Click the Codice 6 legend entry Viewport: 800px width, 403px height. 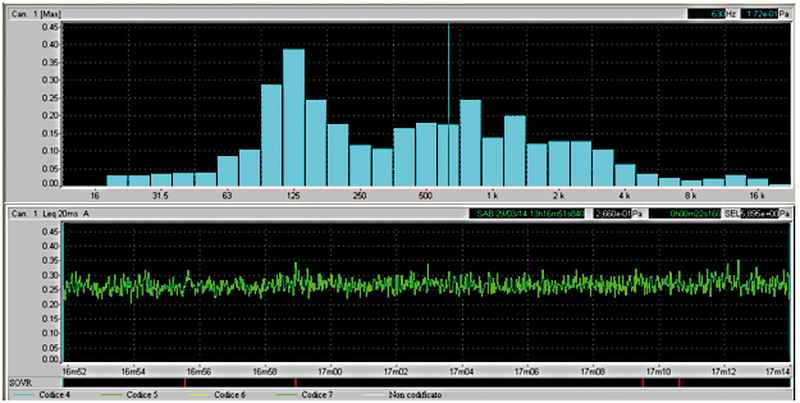tap(218, 395)
